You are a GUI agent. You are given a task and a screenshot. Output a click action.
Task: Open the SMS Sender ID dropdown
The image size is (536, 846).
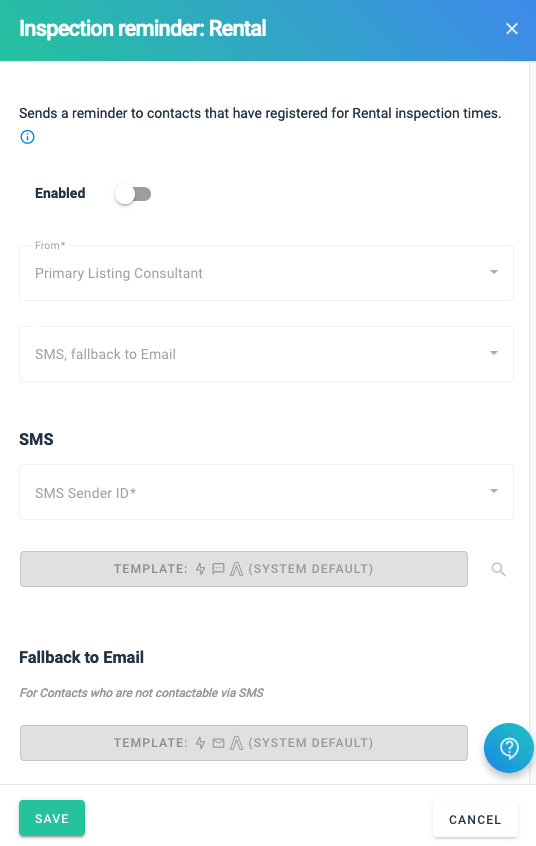pyautogui.click(x=266, y=492)
